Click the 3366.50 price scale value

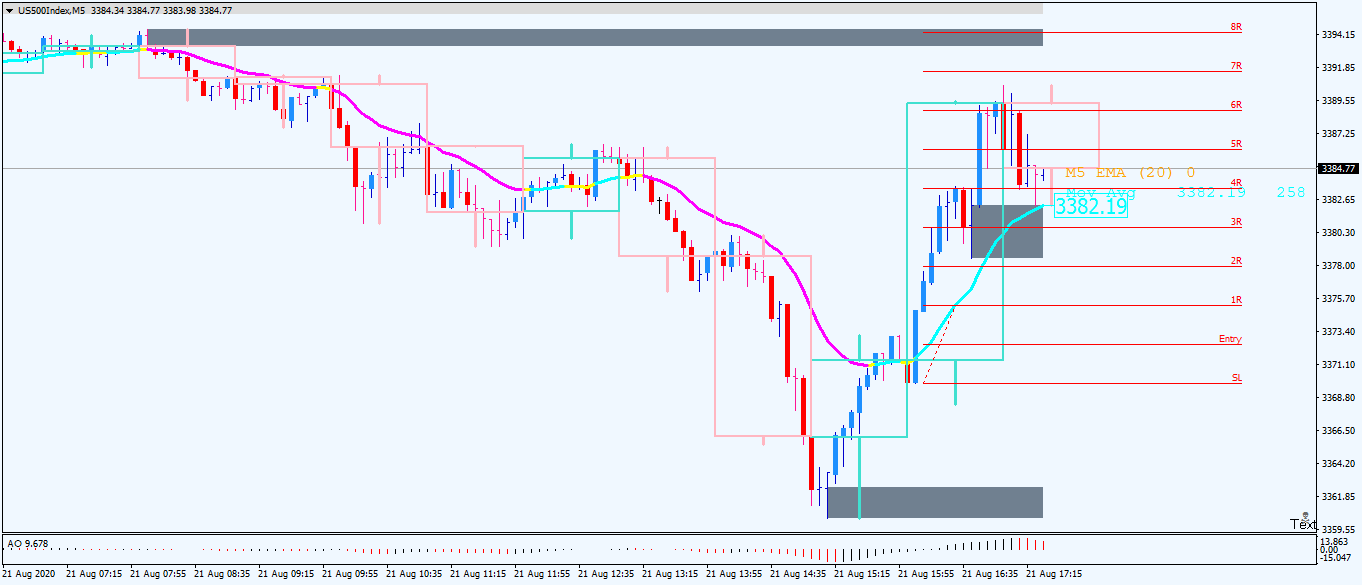(x=1338, y=431)
